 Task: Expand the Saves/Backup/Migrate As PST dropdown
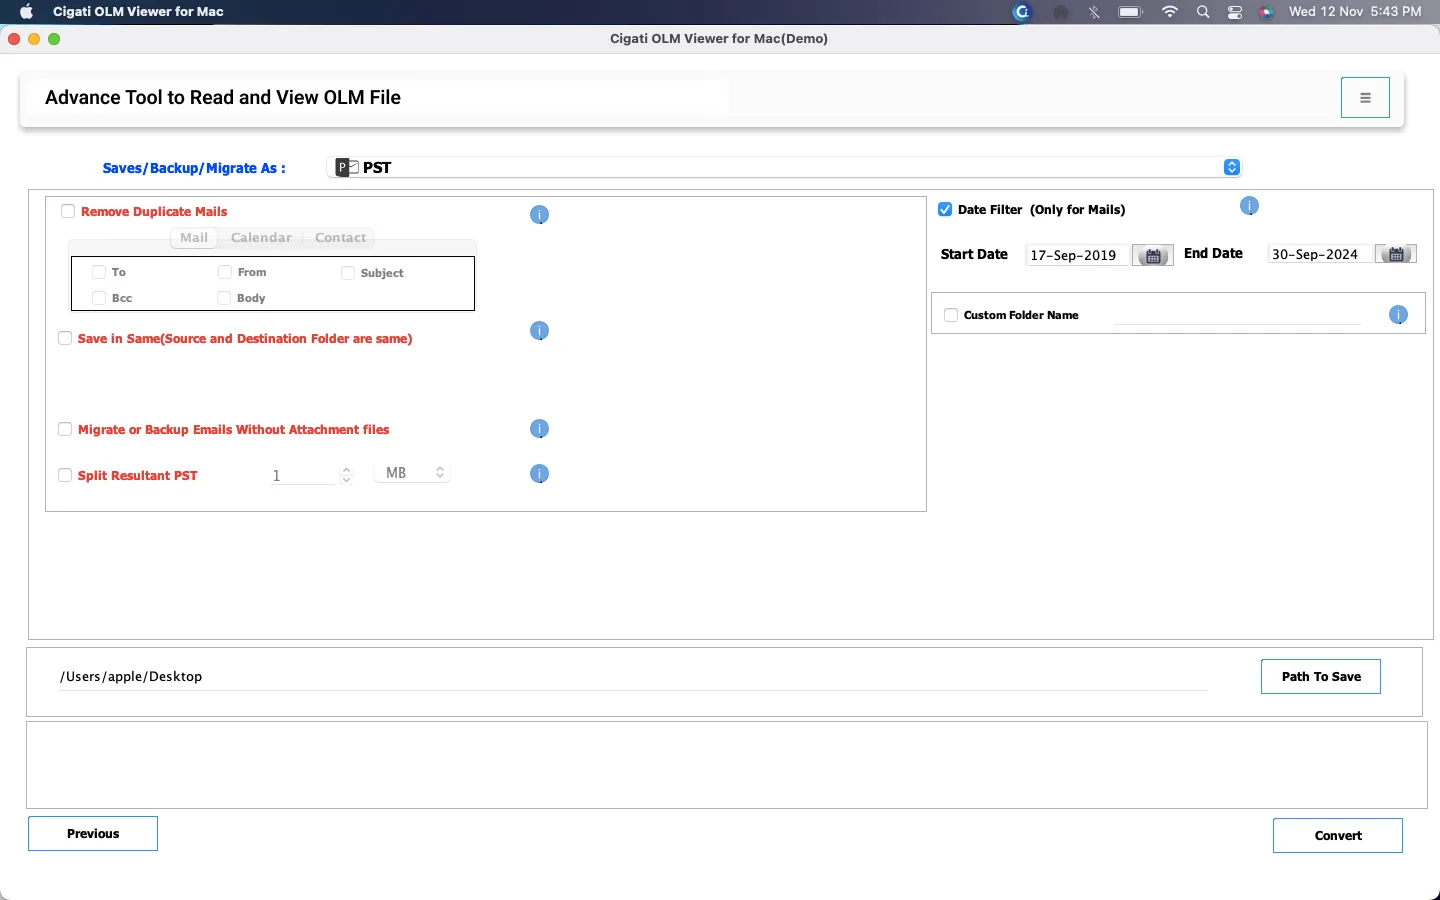point(1232,167)
